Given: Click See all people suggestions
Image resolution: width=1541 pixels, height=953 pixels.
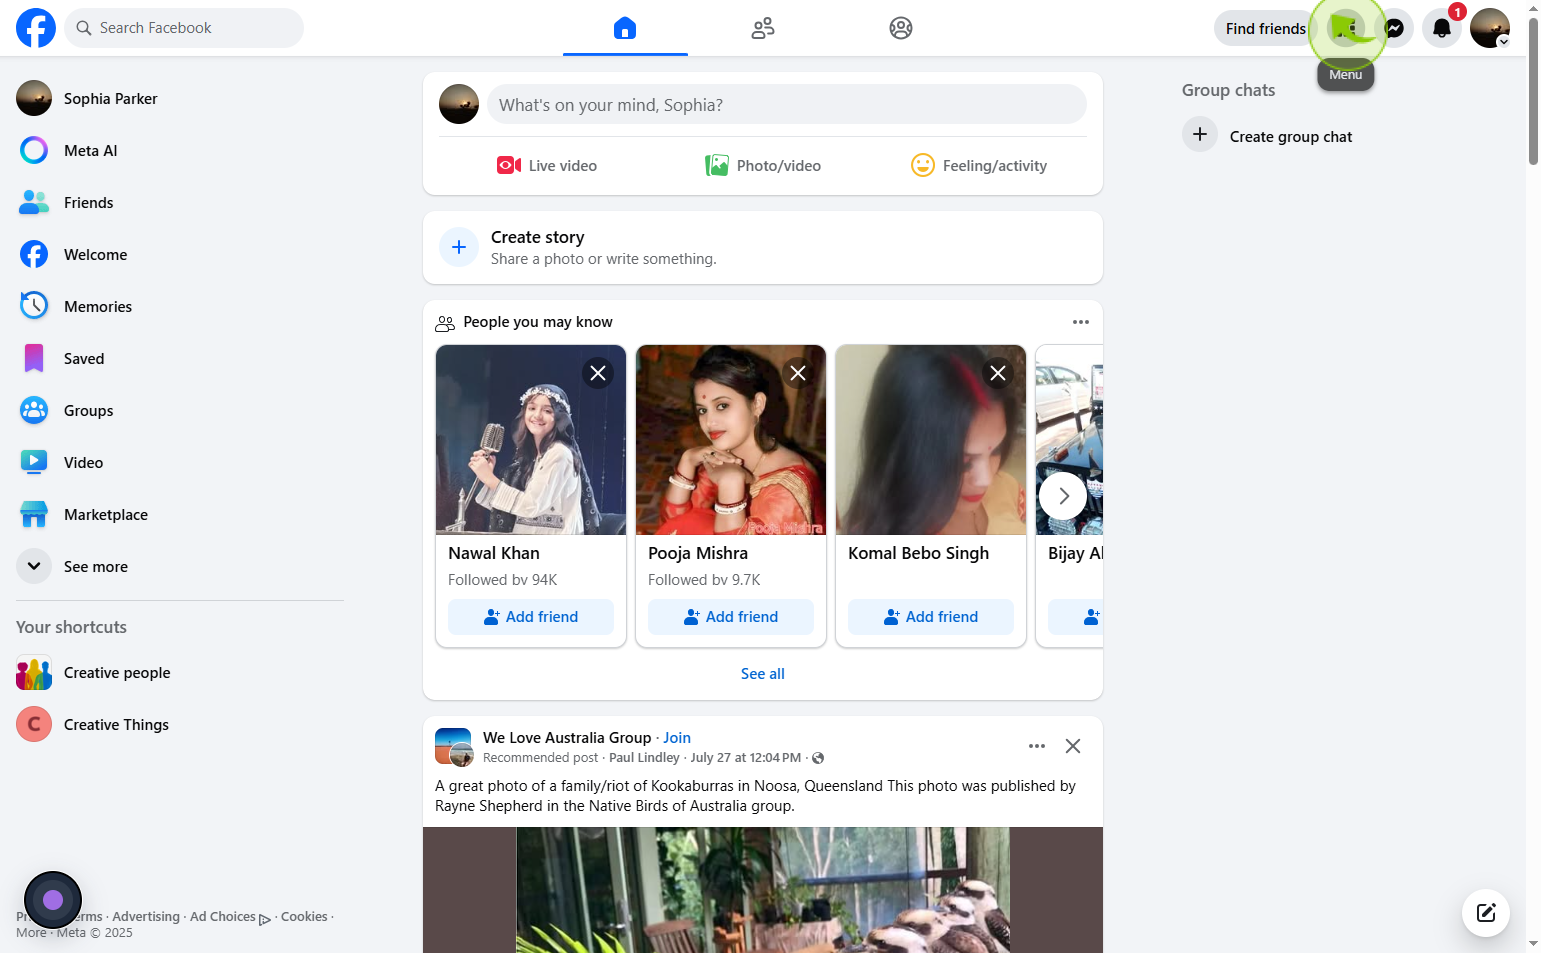Looking at the screenshot, I should pyautogui.click(x=763, y=674).
